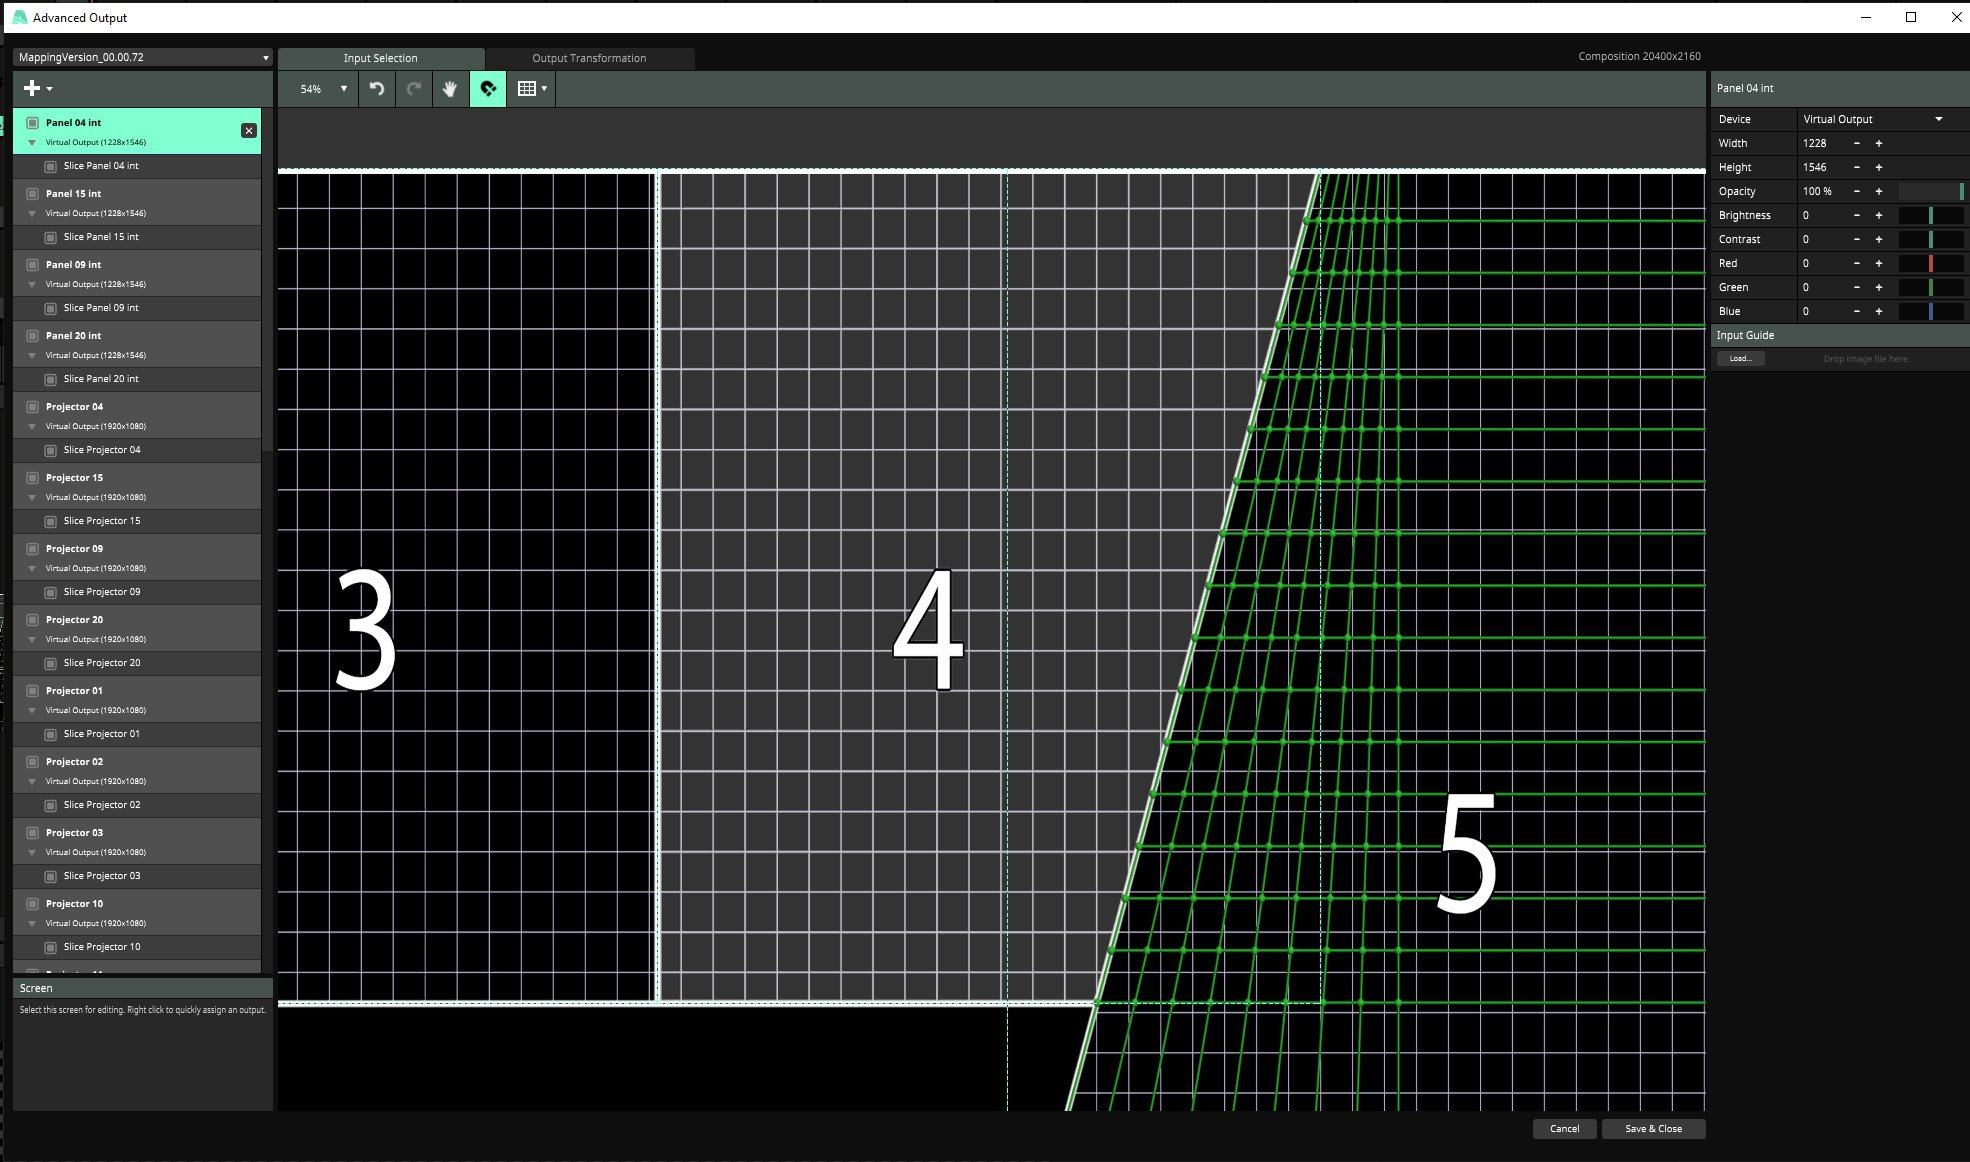Increase Width with the plus stepper

(1879, 144)
